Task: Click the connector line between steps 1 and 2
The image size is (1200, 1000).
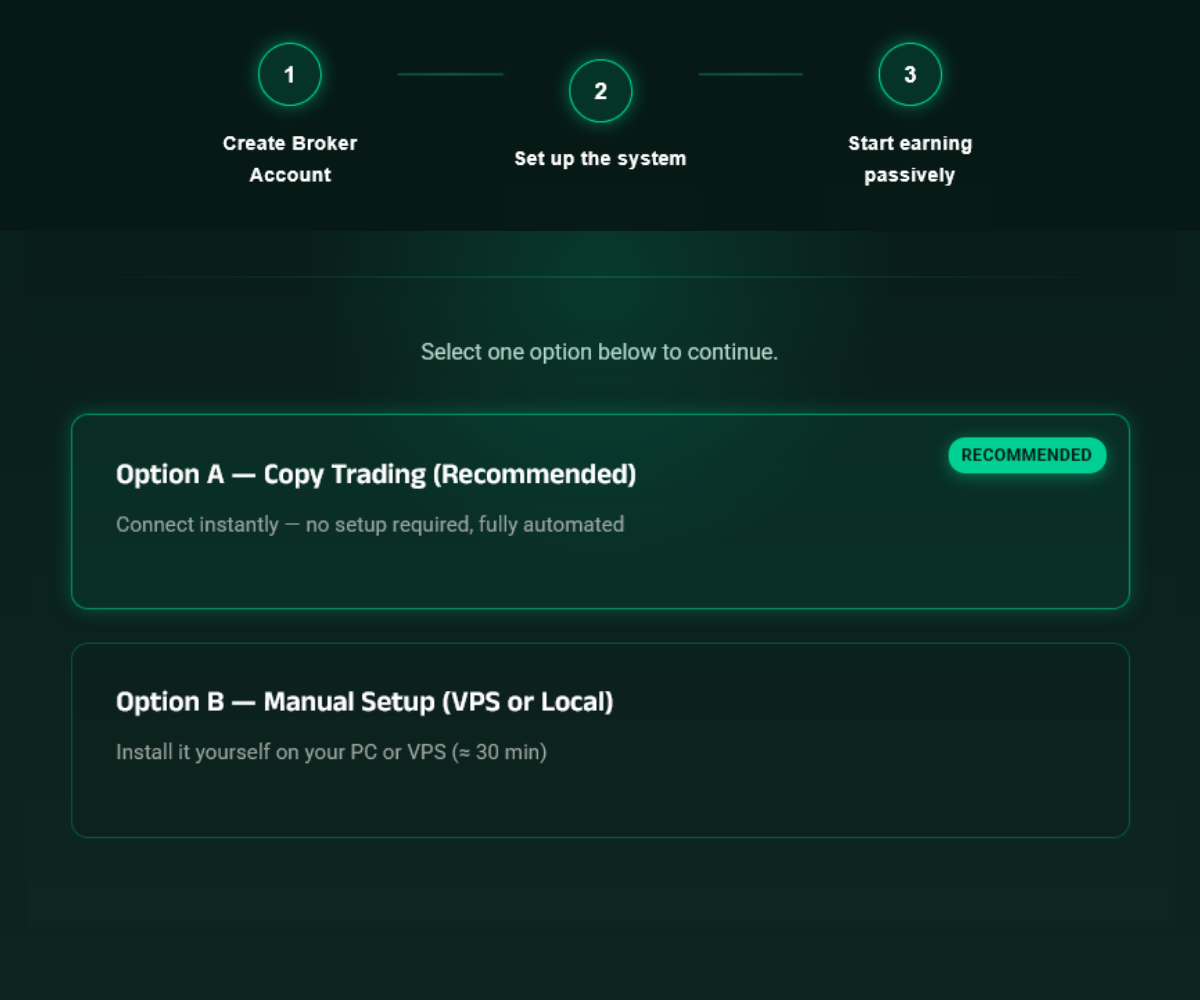Action: tap(450, 74)
